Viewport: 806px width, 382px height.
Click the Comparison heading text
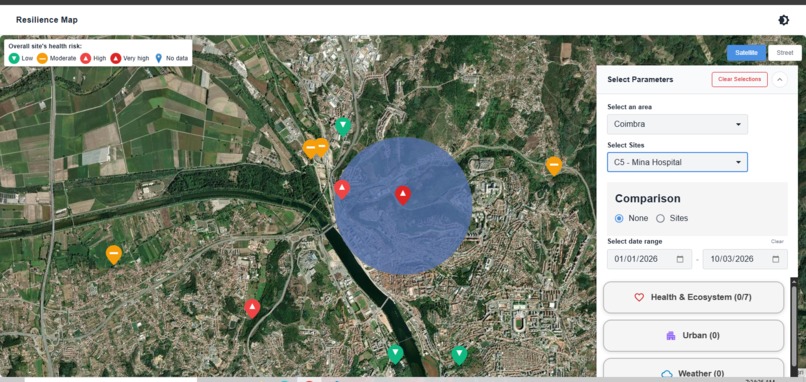pos(648,198)
